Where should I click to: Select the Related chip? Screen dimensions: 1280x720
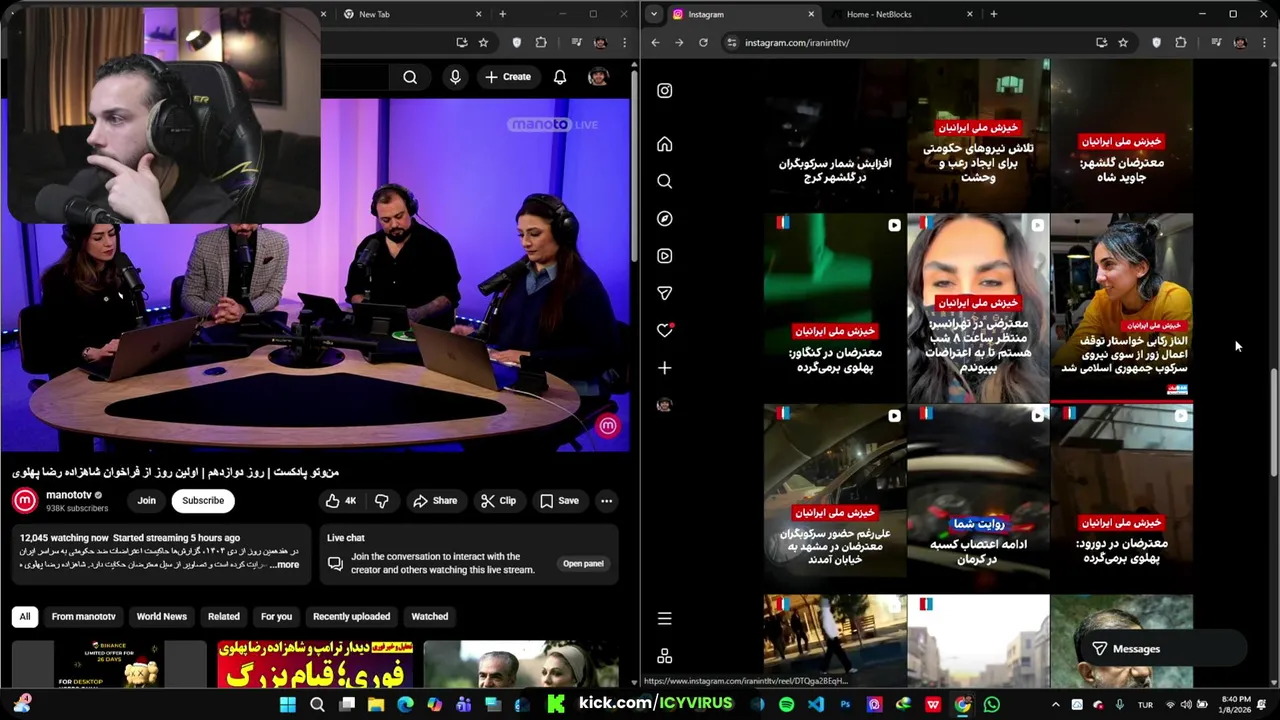[223, 616]
